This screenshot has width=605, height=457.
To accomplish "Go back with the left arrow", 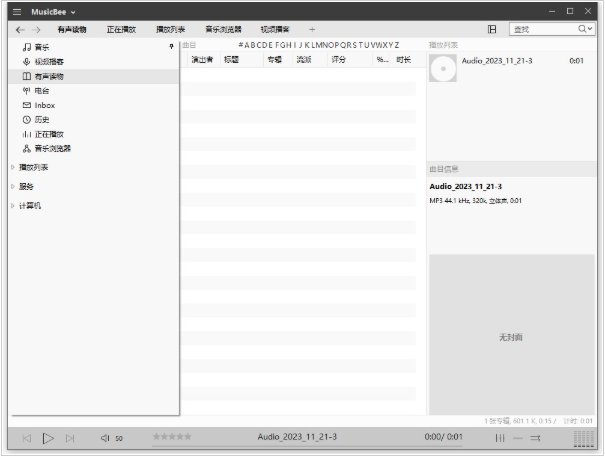I will 20,30.
